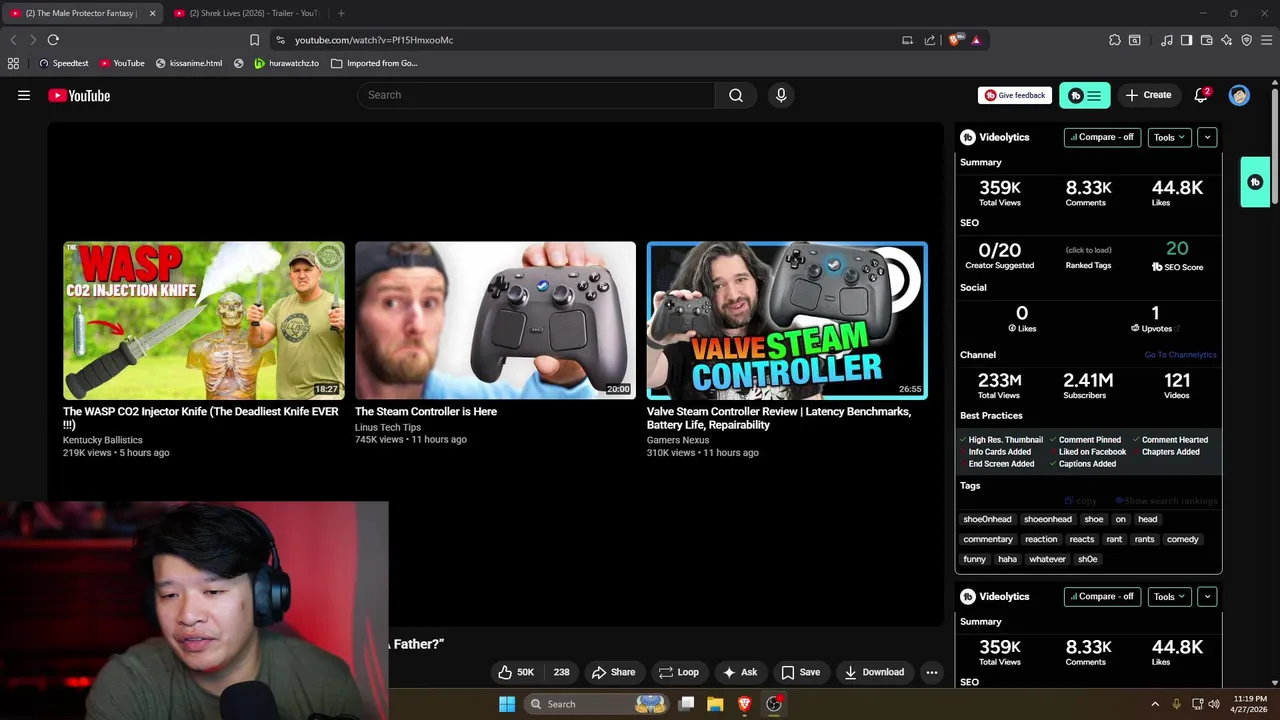Share this page from address bar
This screenshot has width=1280, height=720.
pos(930,40)
